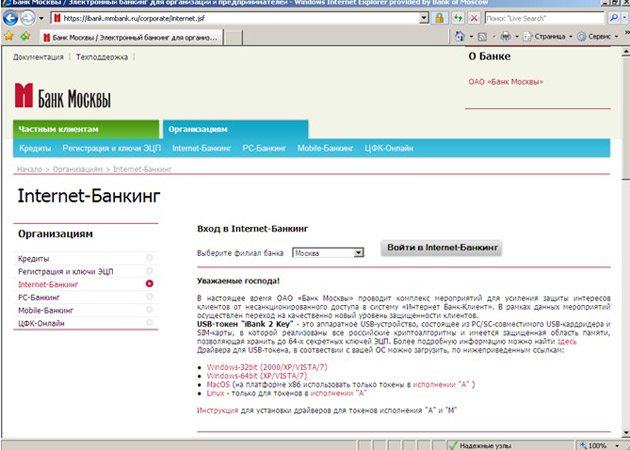Open исполнении "A" link on MacOS line
The image size is (630, 450).
pyautogui.click(x=441, y=385)
